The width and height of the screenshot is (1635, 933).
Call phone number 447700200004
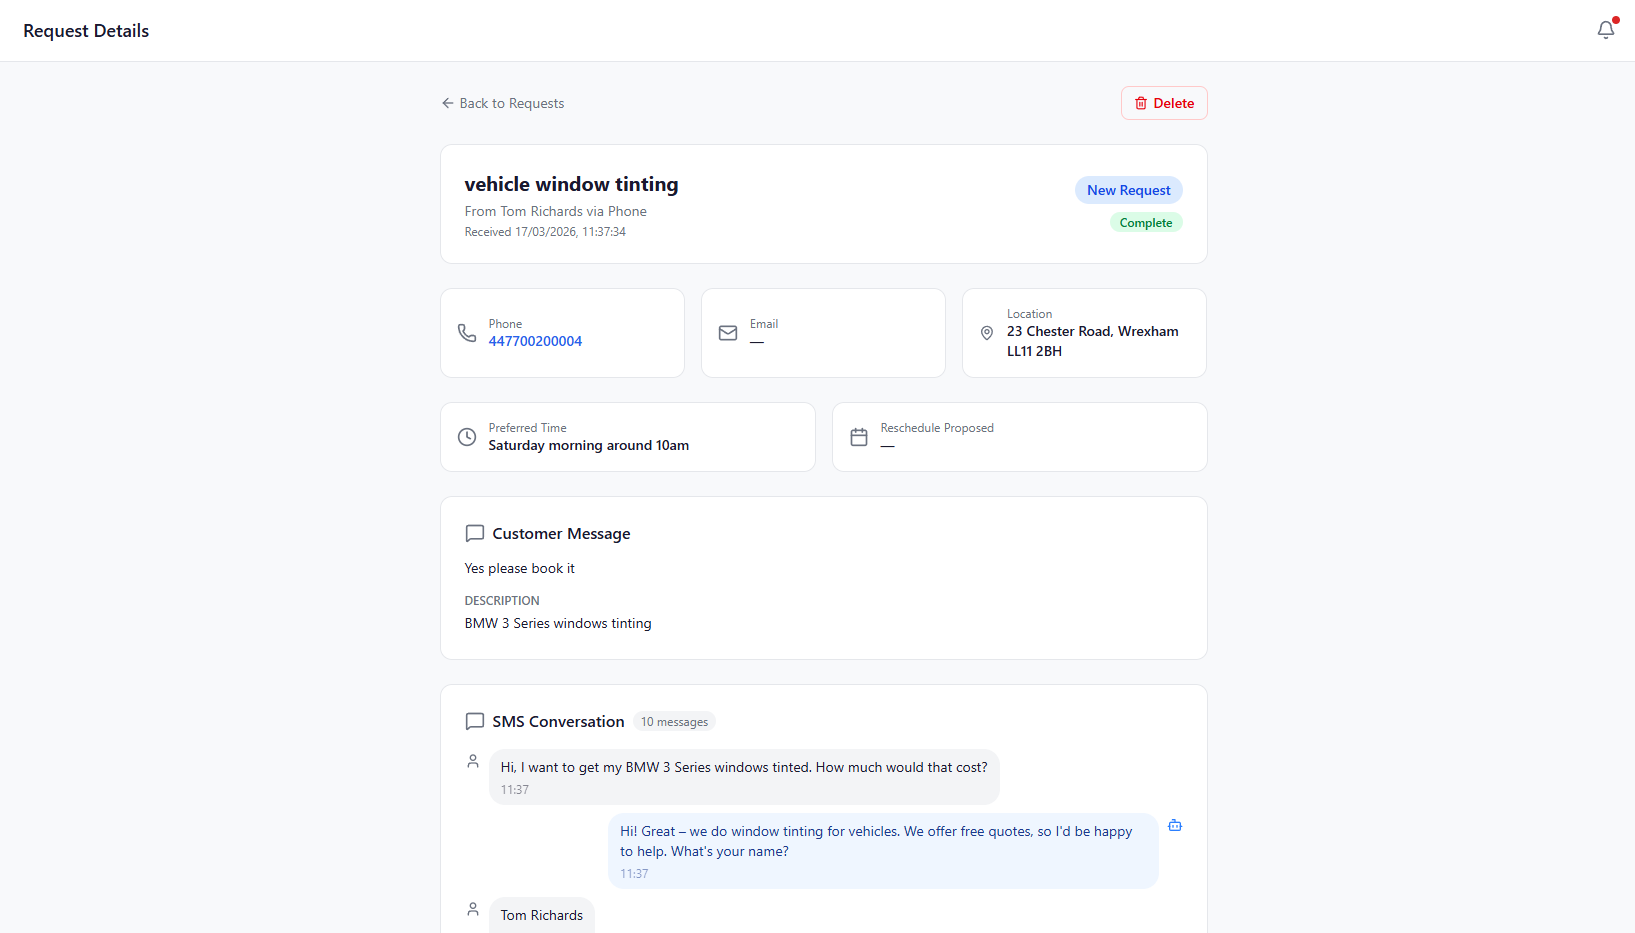point(535,341)
